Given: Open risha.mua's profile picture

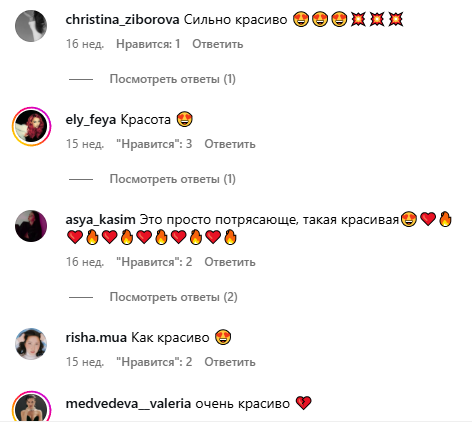Looking at the screenshot, I should click(31, 344).
